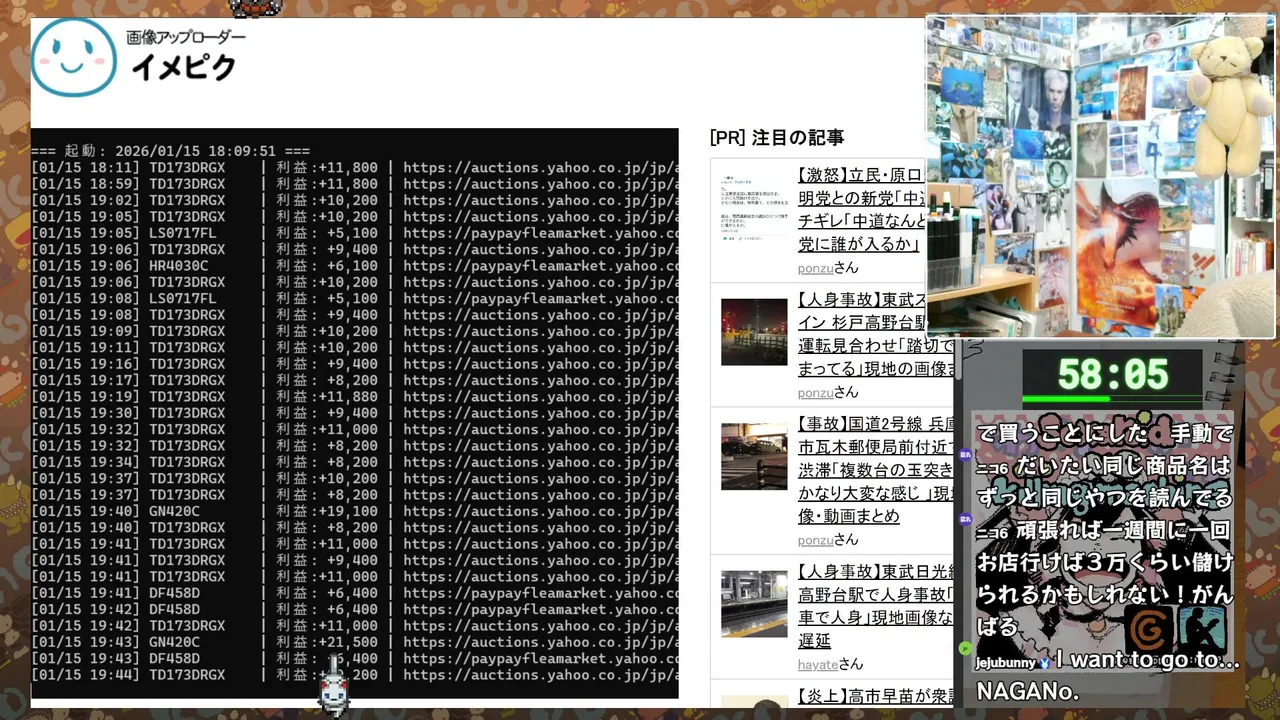Click the [01/15 19:34] TD173DRGX log row
1280x720 pixels.
pos(354,462)
